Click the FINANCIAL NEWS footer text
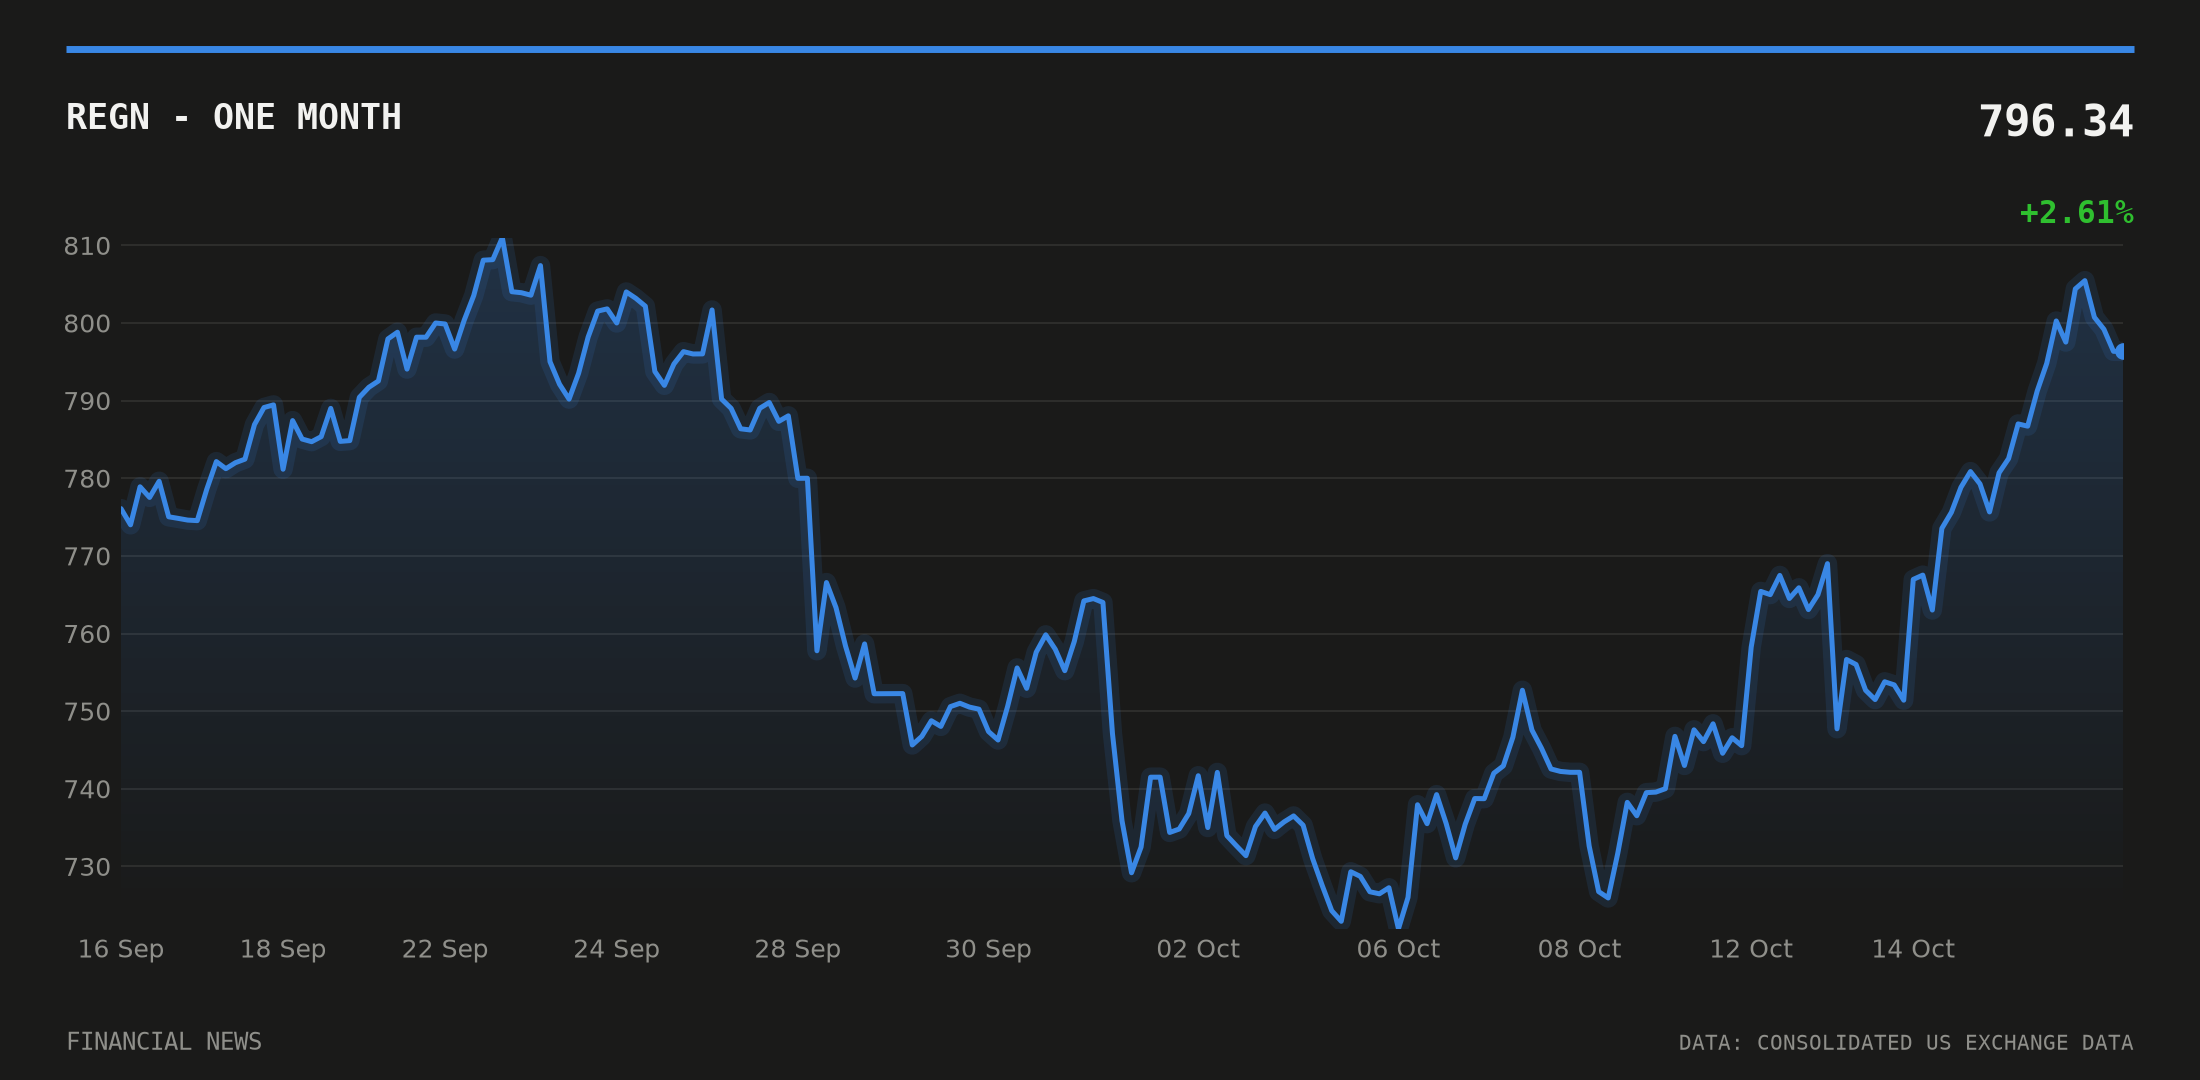 pyautogui.click(x=164, y=1042)
